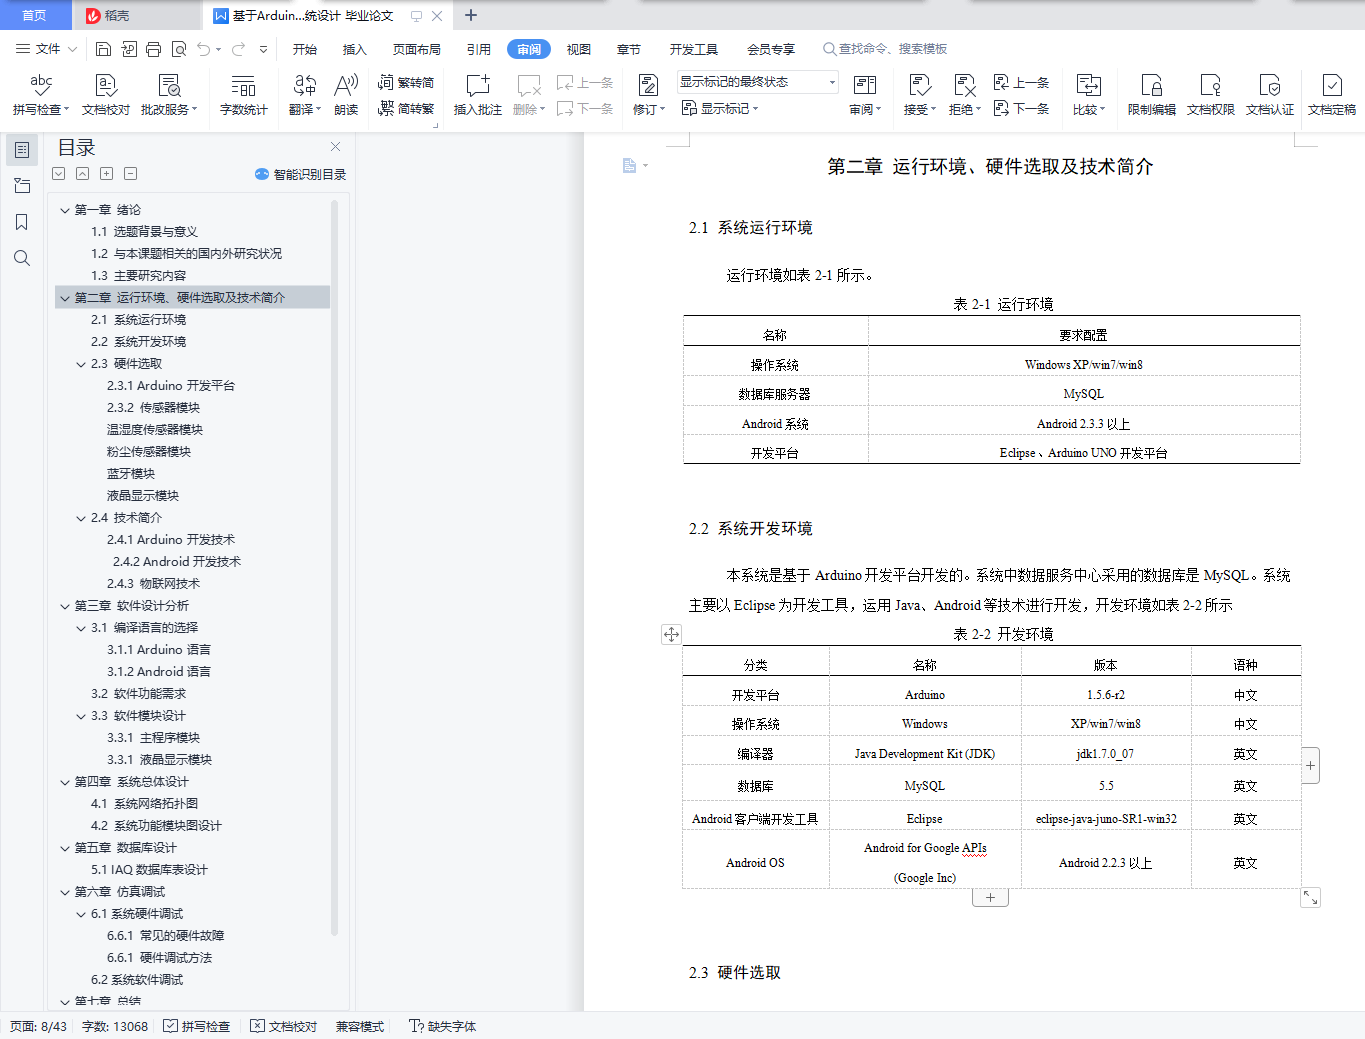Switch to the 页面布局 ribbon tab

click(417, 49)
